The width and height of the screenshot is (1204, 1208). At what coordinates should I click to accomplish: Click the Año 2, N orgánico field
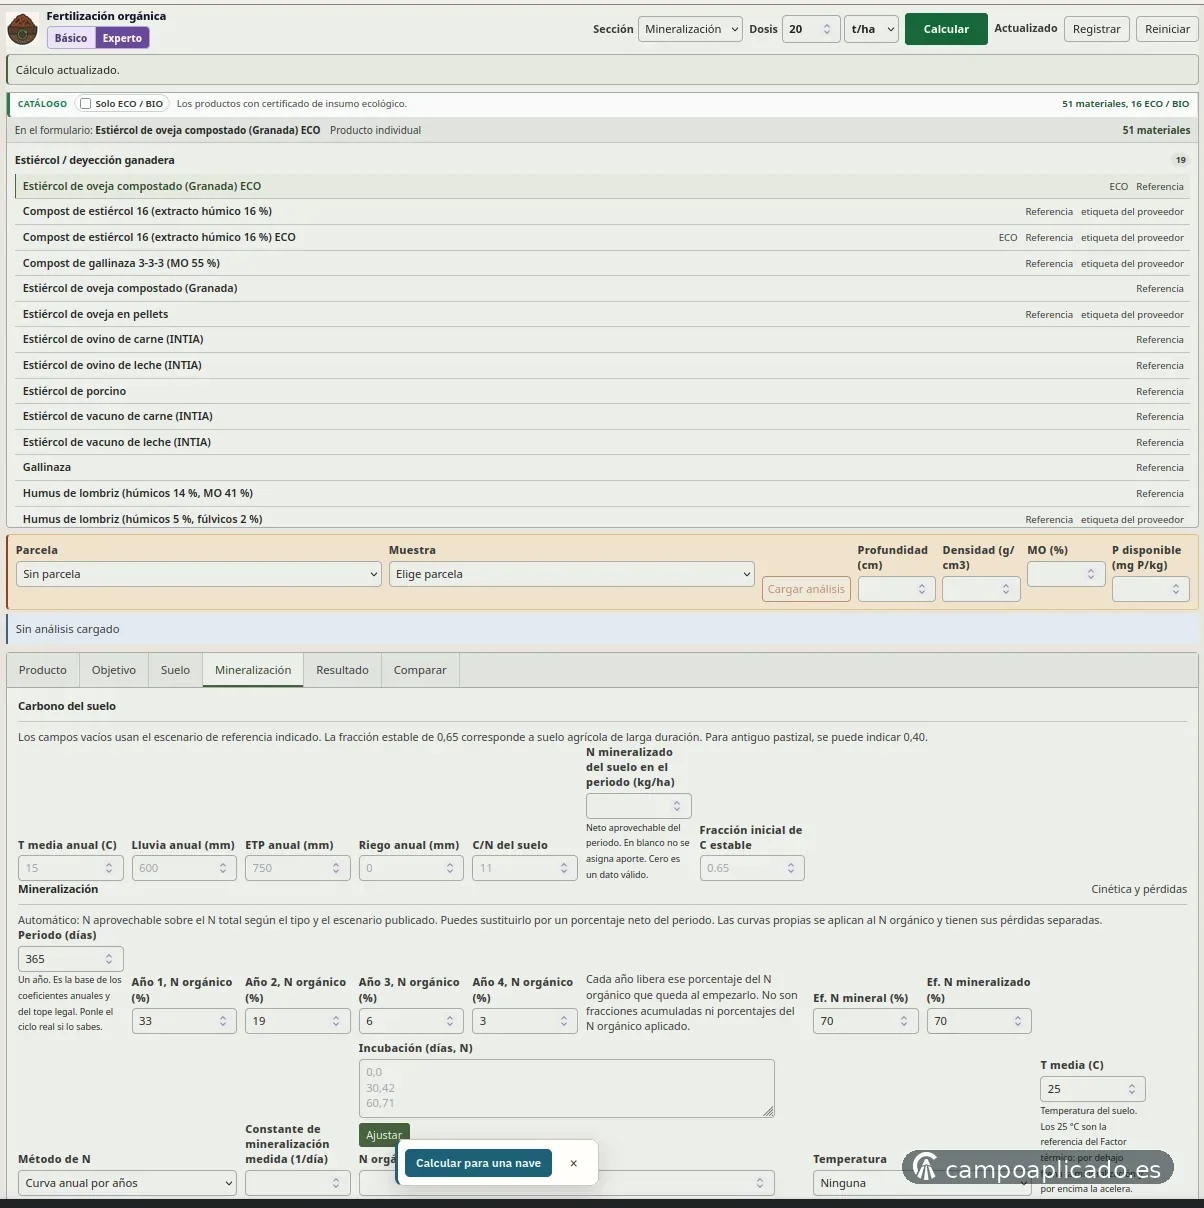[x=298, y=1021]
